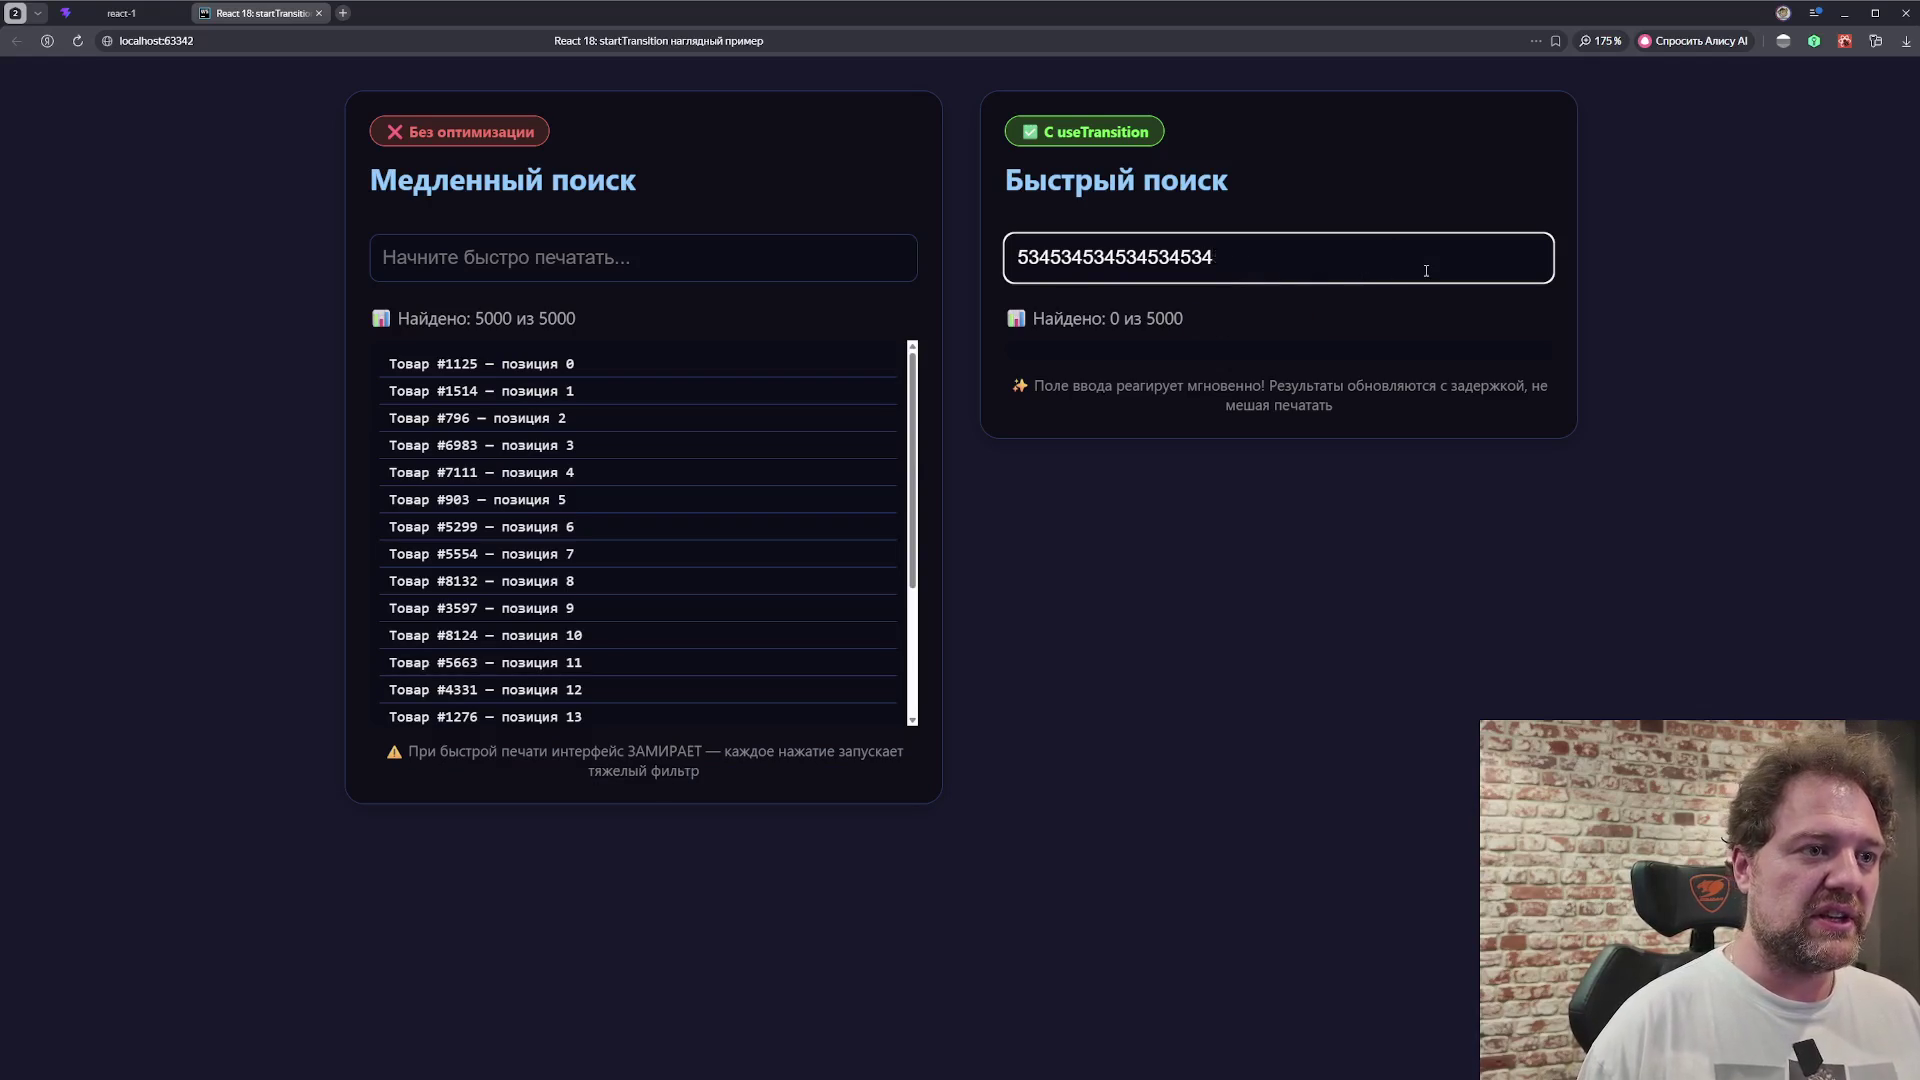The height and width of the screenshot is (1080, 1920).
Task: Ask Alice AI via Спросить Алису AI
Action: click(x=1693, y=41)
